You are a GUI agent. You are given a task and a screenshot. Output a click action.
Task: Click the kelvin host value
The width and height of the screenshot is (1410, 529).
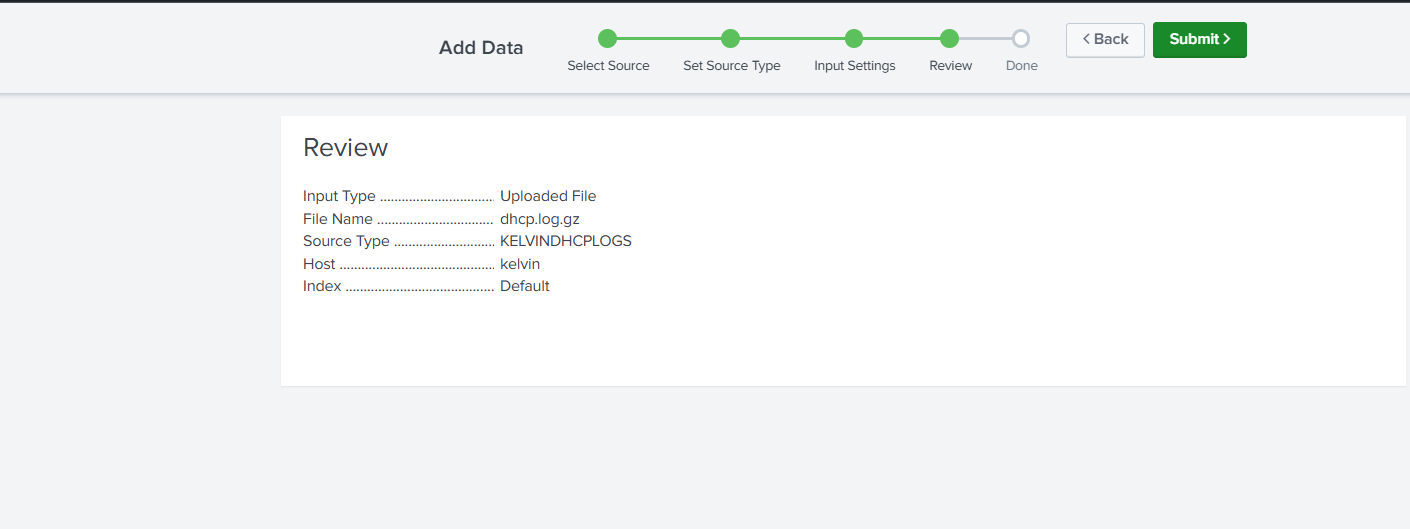tap(520, 264)
